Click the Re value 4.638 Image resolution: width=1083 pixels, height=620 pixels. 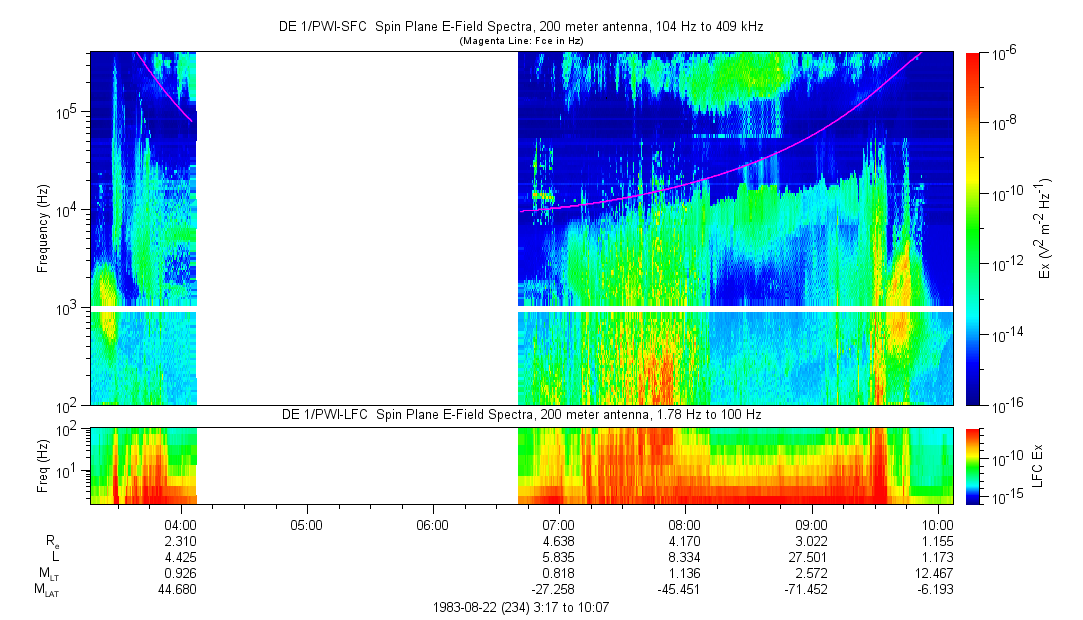click(x=557, y=541)
